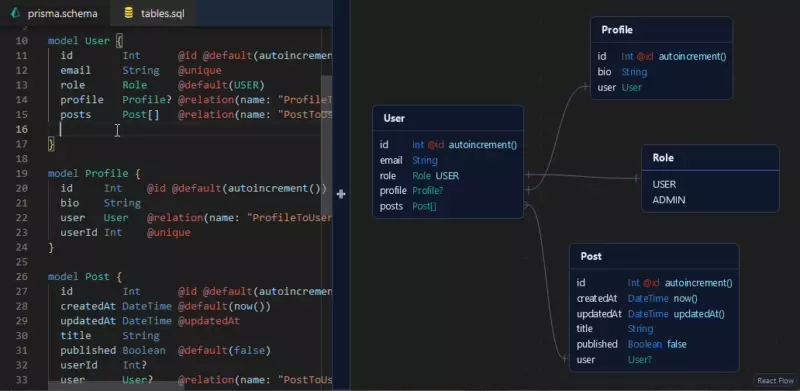The width and height of the screenshot is (800, 391).
Task: Open the tables.sql tab
Action: pyautogui.click(x=155, y=13)
